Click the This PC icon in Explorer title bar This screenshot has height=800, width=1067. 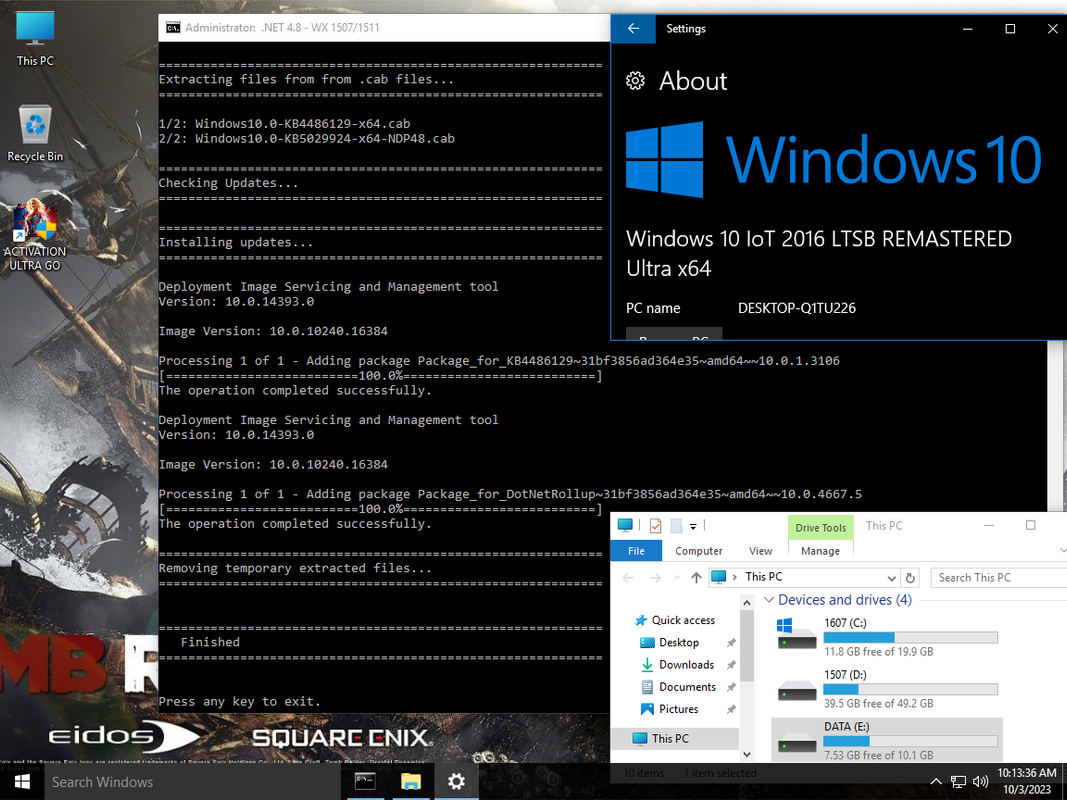[x=625, y=525]
